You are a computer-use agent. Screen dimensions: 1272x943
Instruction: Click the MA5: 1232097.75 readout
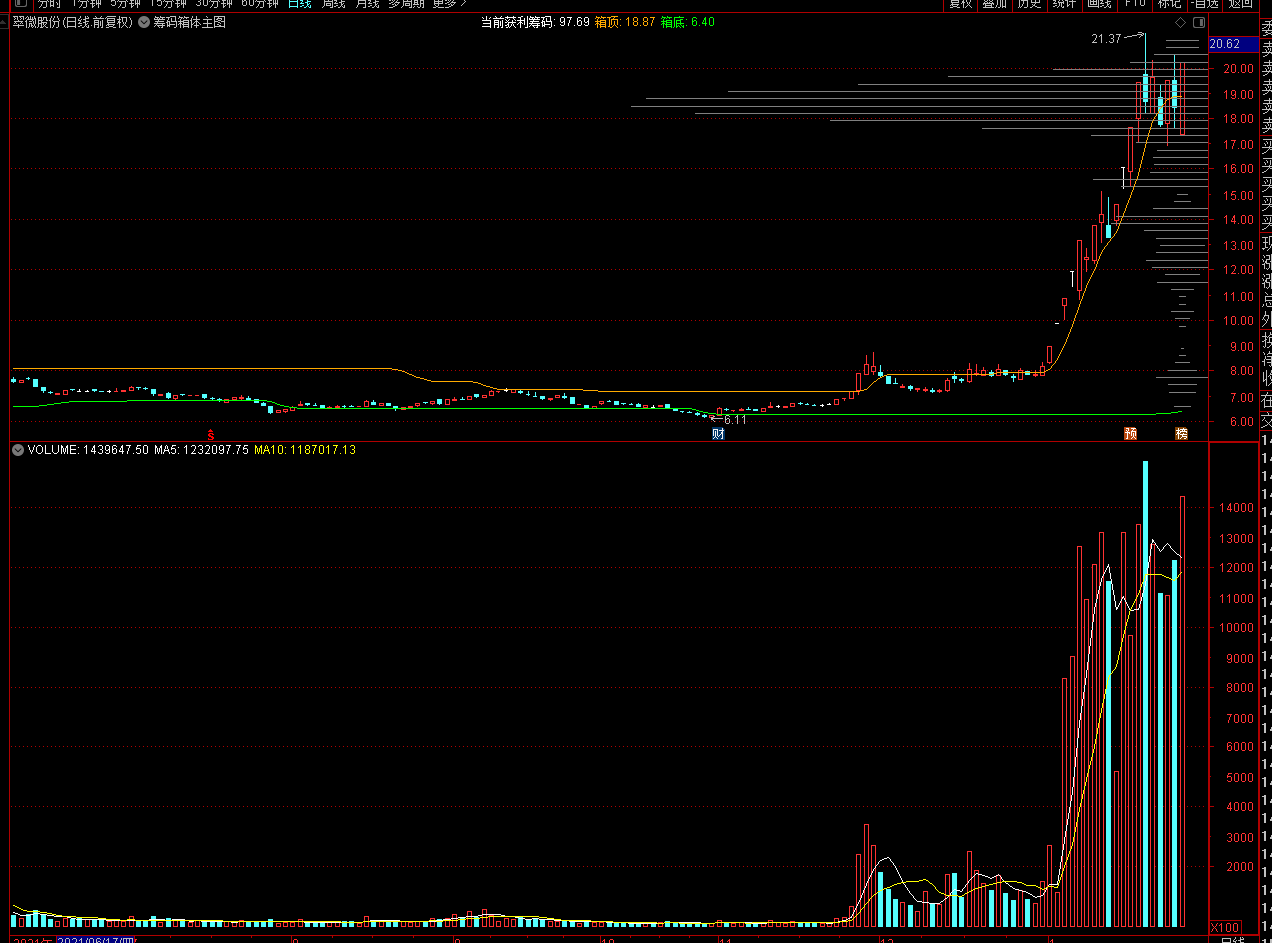tap(202, 450)
